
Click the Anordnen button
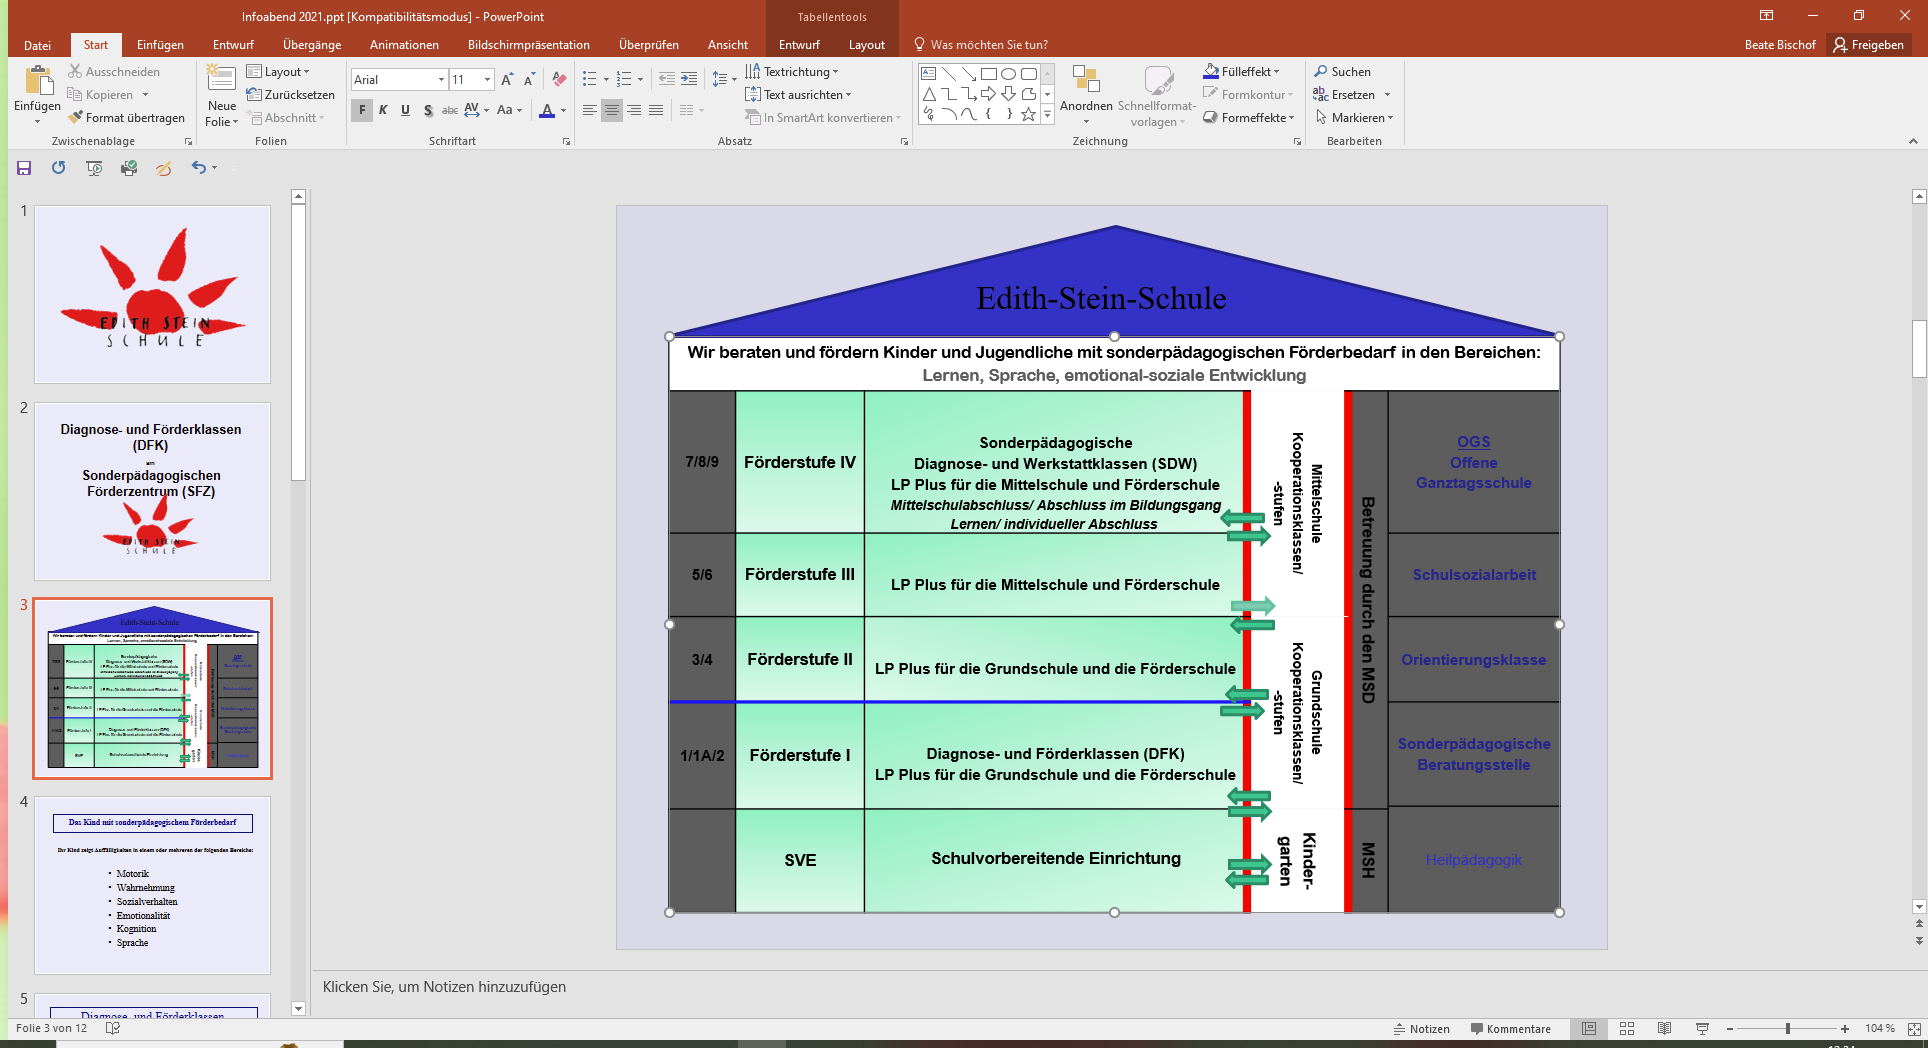pyautogui.click(x=1086, y=95)
